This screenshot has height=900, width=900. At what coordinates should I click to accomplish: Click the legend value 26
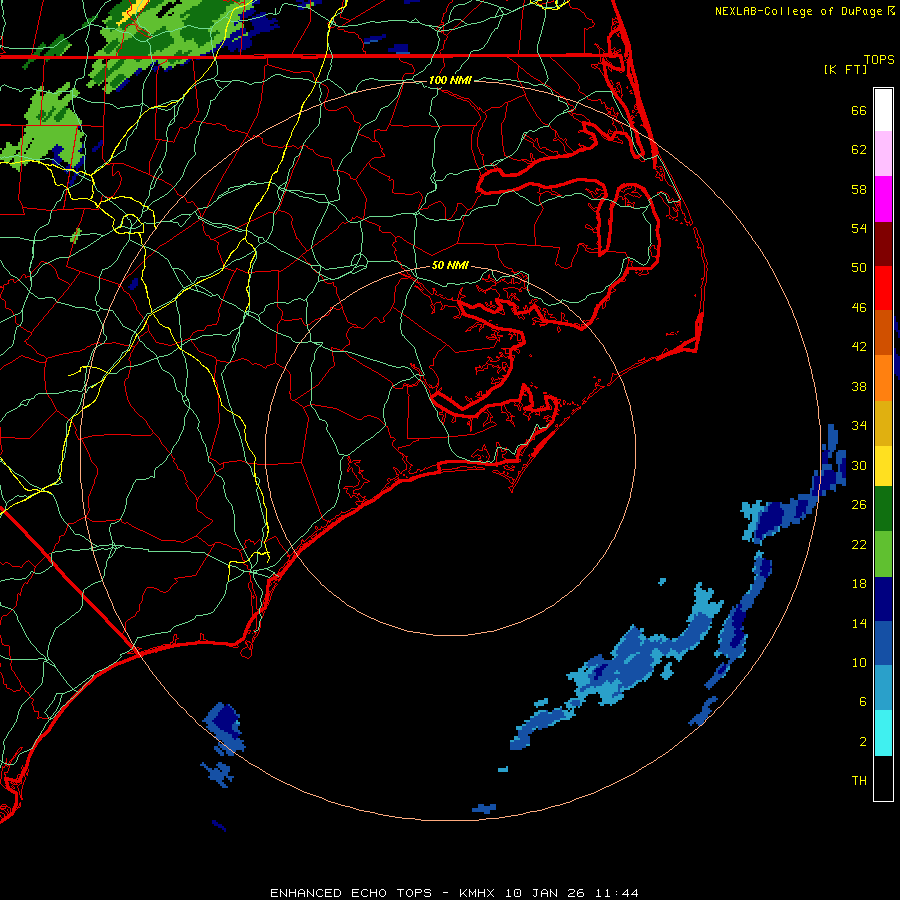pyautogui.click(x=859, y=505)
